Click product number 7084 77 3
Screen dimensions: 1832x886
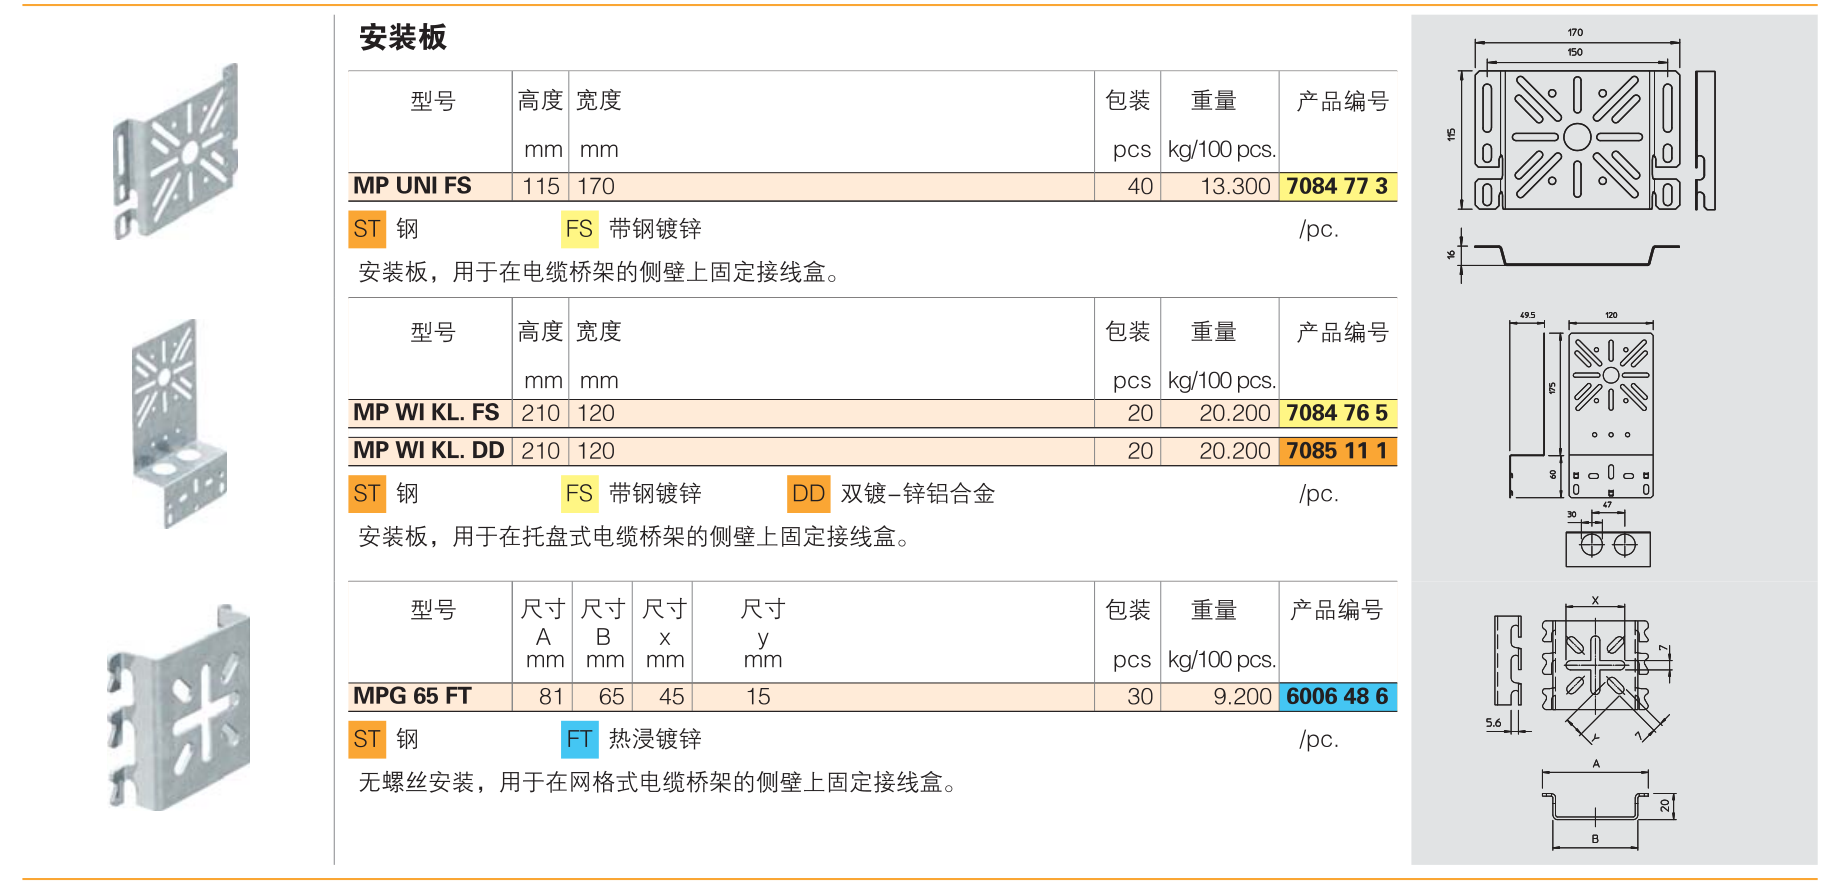1337,187
